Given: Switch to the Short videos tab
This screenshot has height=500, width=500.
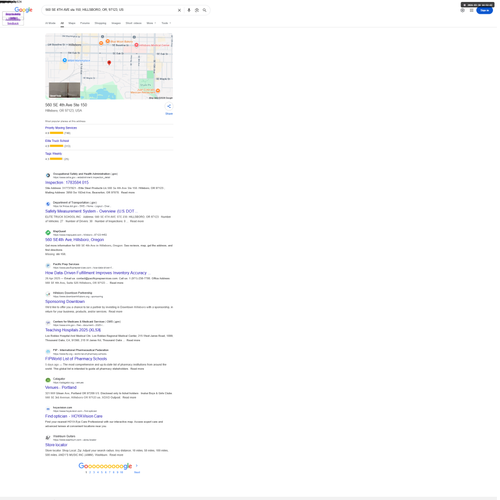Looking at the screenshot, I should (134, 23).
